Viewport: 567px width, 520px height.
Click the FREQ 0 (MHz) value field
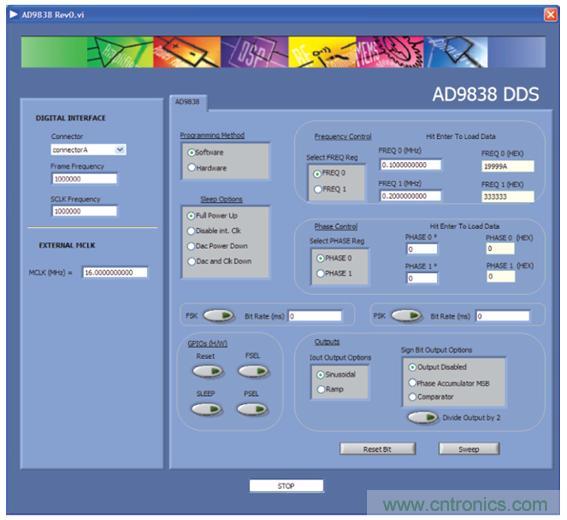410,165
